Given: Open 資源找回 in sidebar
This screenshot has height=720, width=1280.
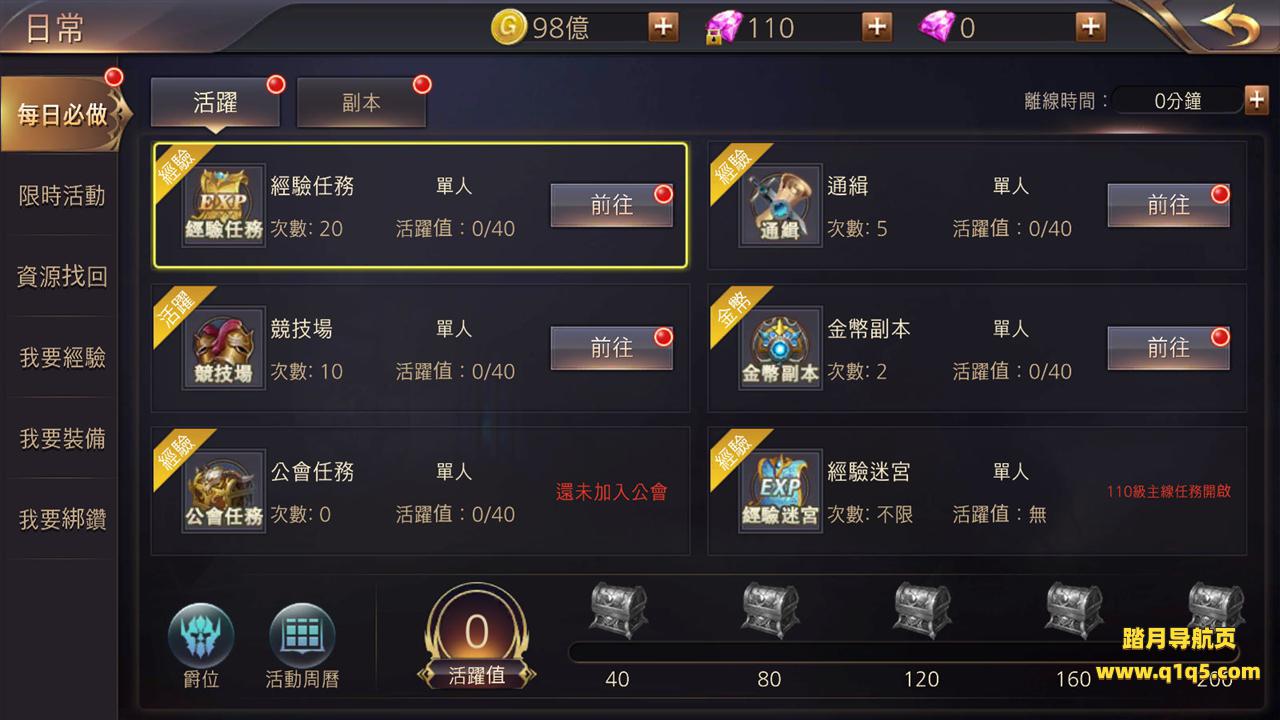Looking at the screenshot, I should point(62,277).
